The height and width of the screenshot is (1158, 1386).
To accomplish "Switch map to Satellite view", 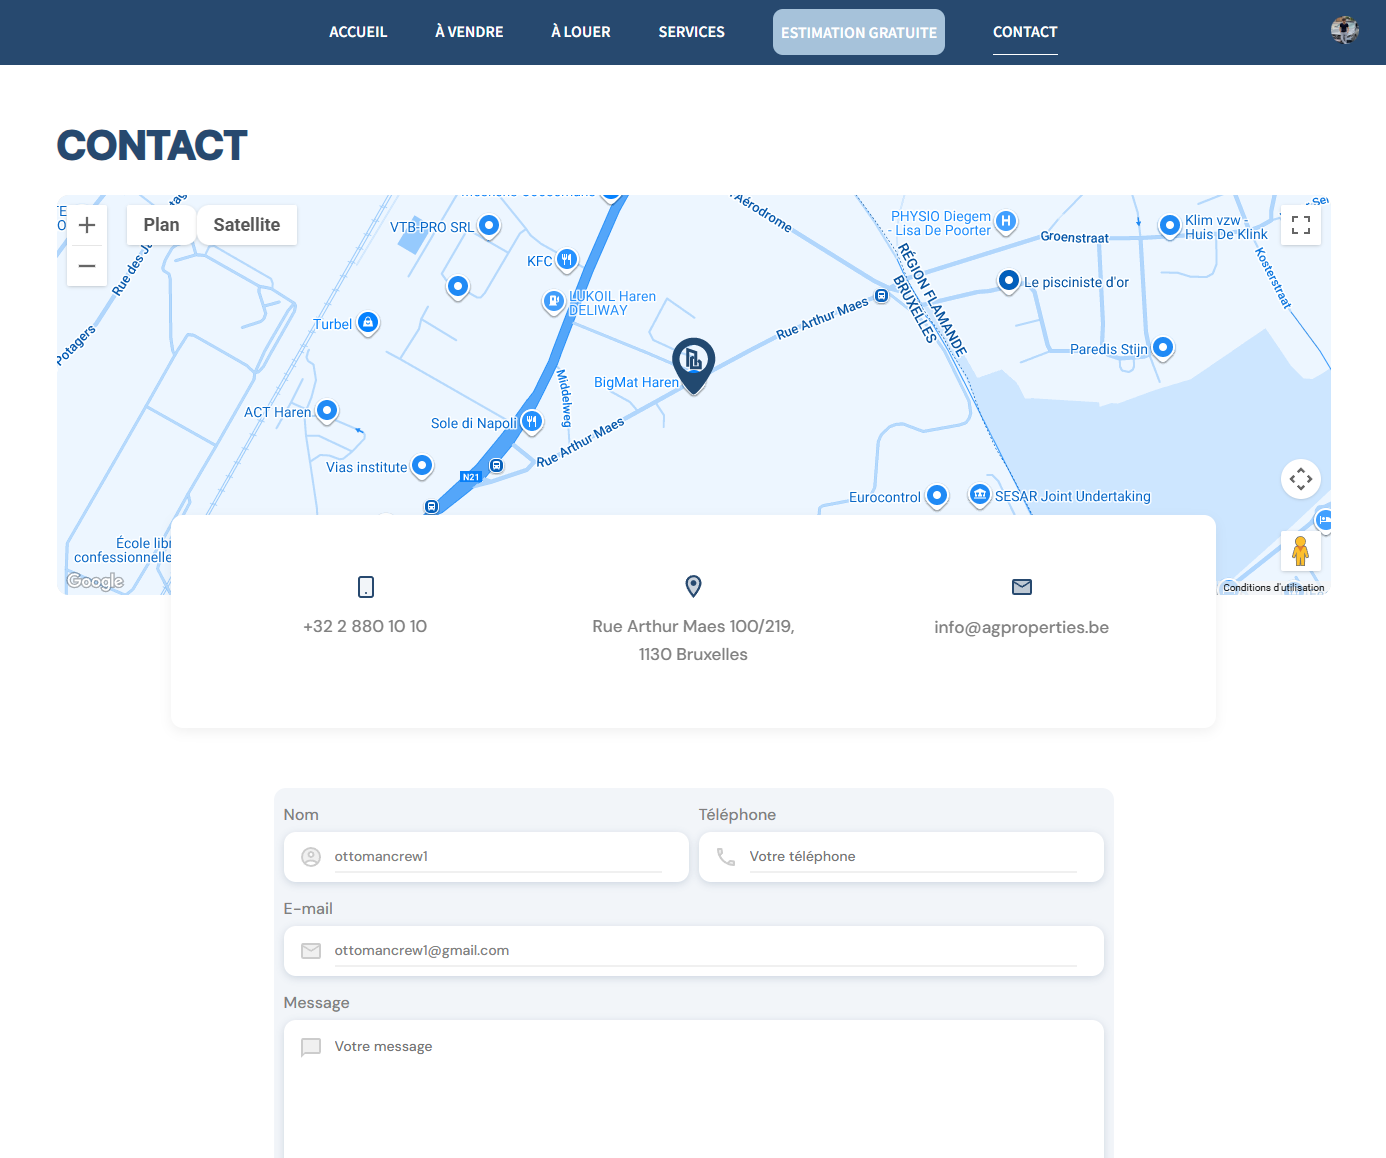I will (x=246, y=225).
